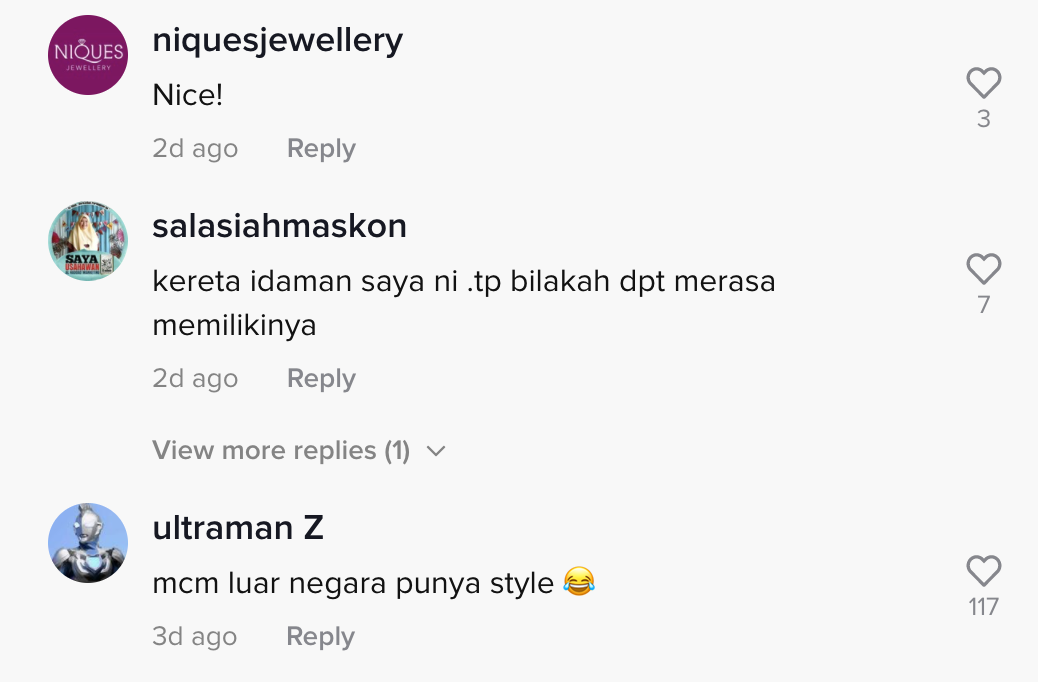This screenshot has height=682, width=1038.
Task: Open the ultraman Z username link
Action: (238, 528)
